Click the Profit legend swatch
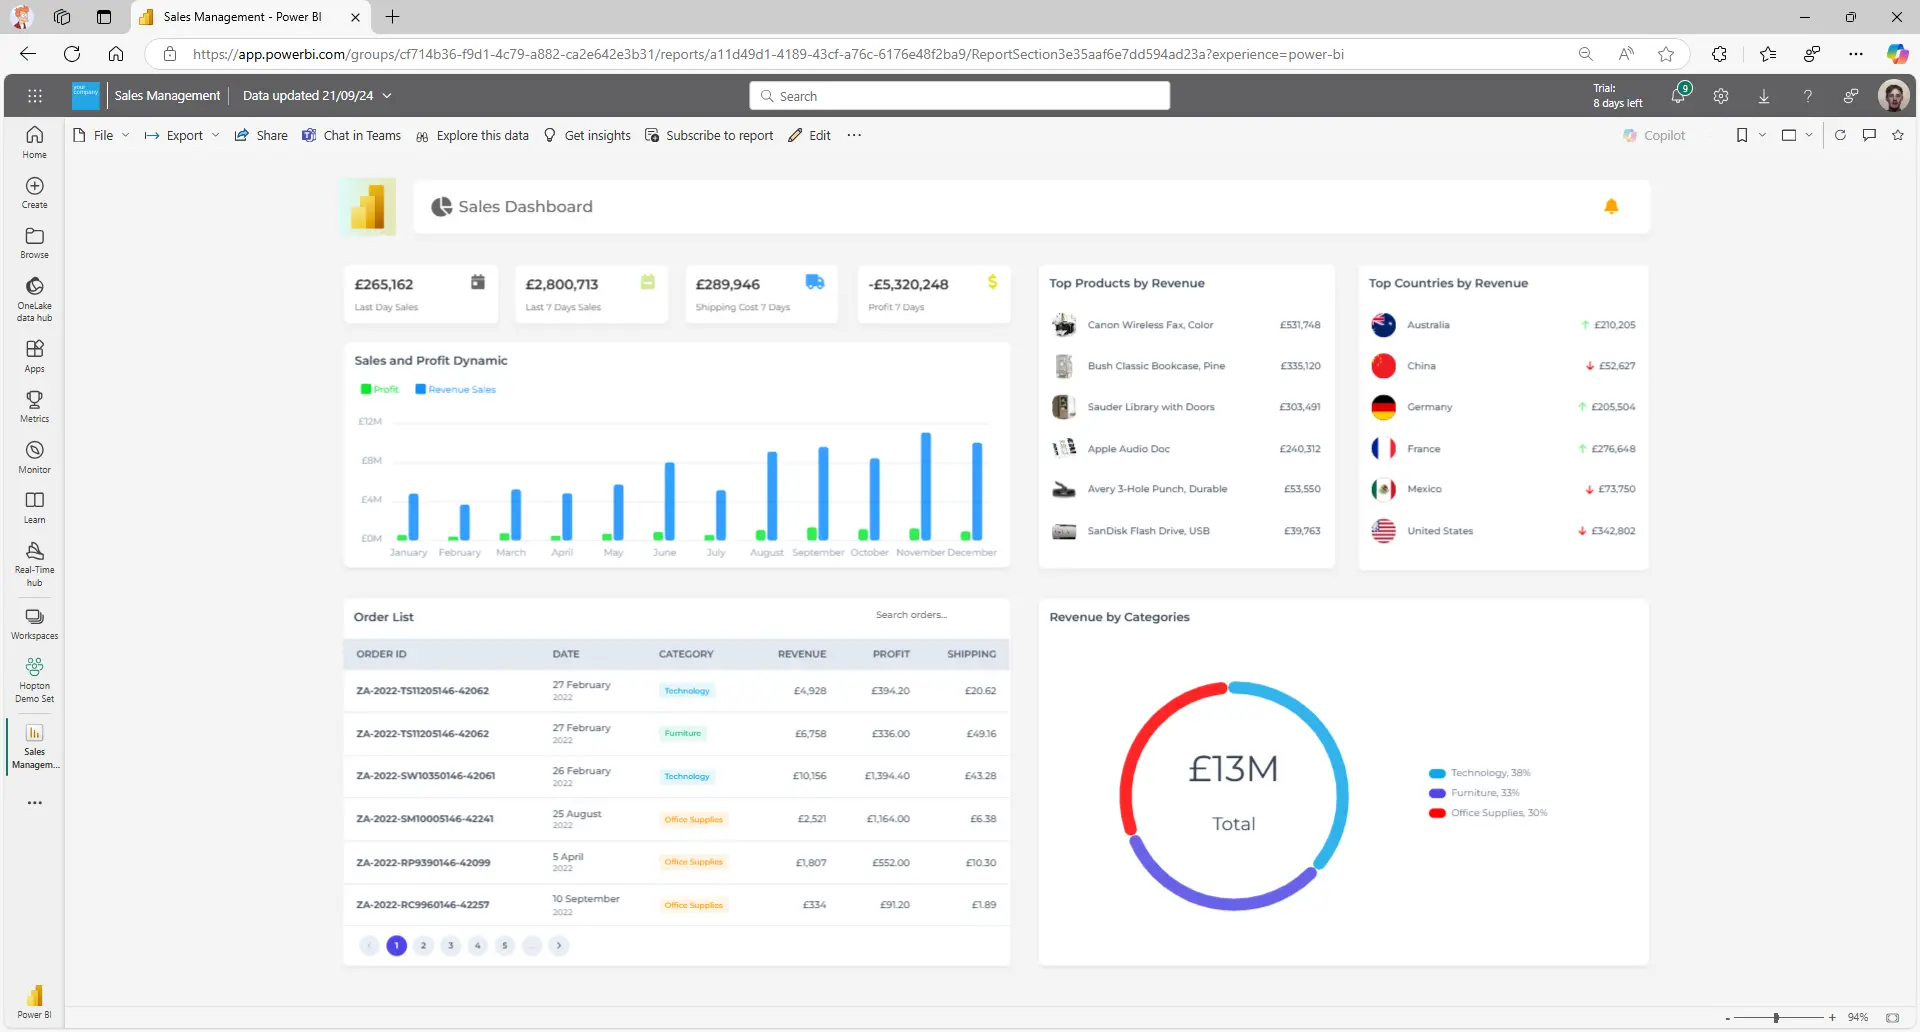The image size is (1920, 1032). tap(366, 389)
